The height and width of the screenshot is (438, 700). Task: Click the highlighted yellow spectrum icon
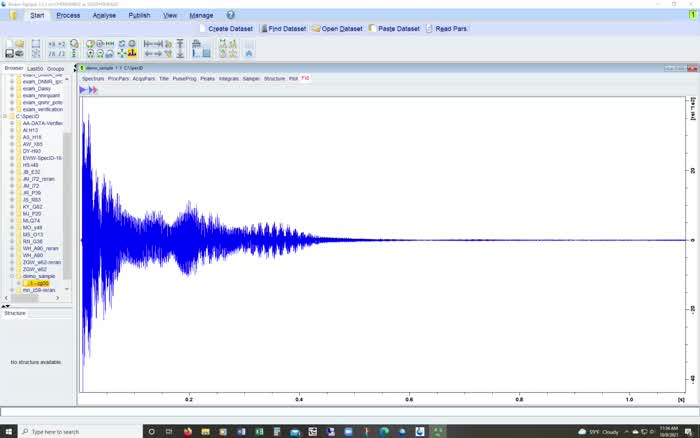[132, 54]
